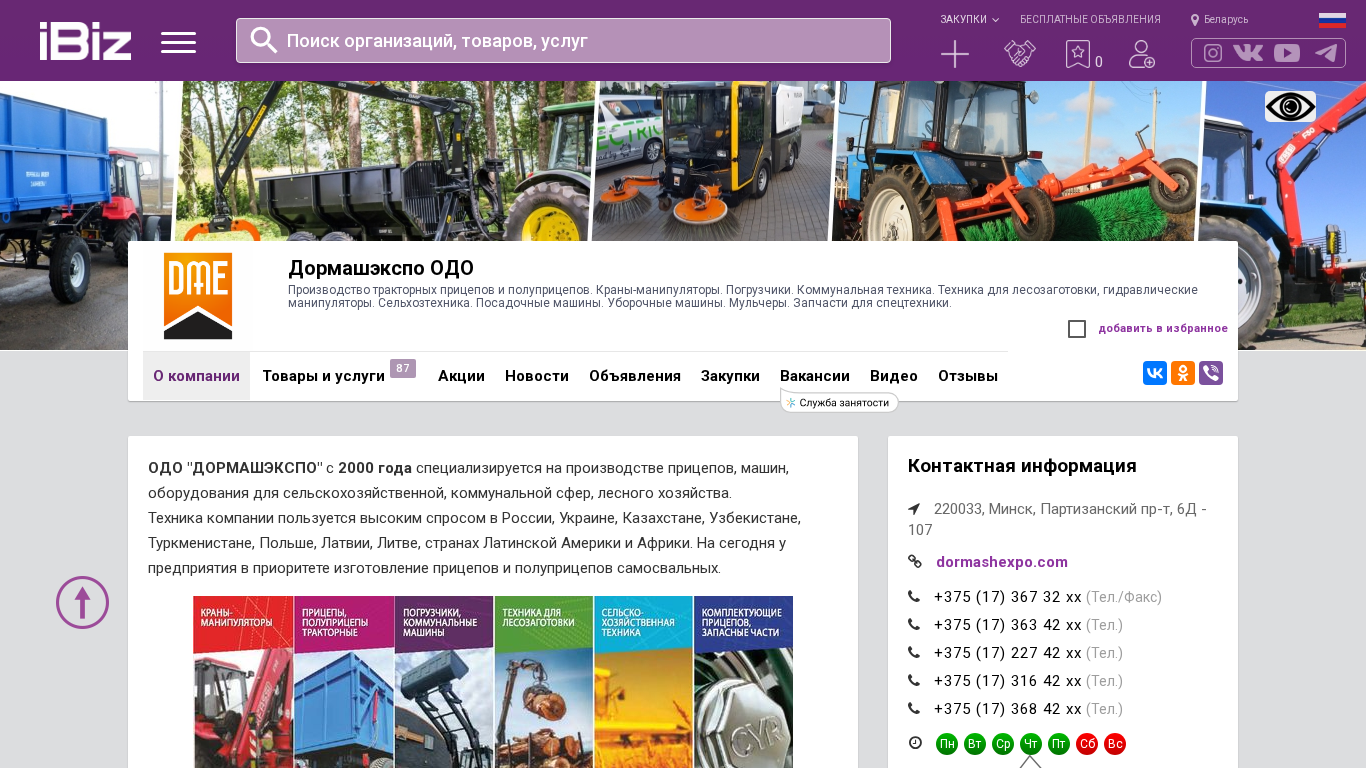This screenshot has height=768, width=1366.
Task: Click the location pin icon near Беларусь
Action: [1195, 20]
